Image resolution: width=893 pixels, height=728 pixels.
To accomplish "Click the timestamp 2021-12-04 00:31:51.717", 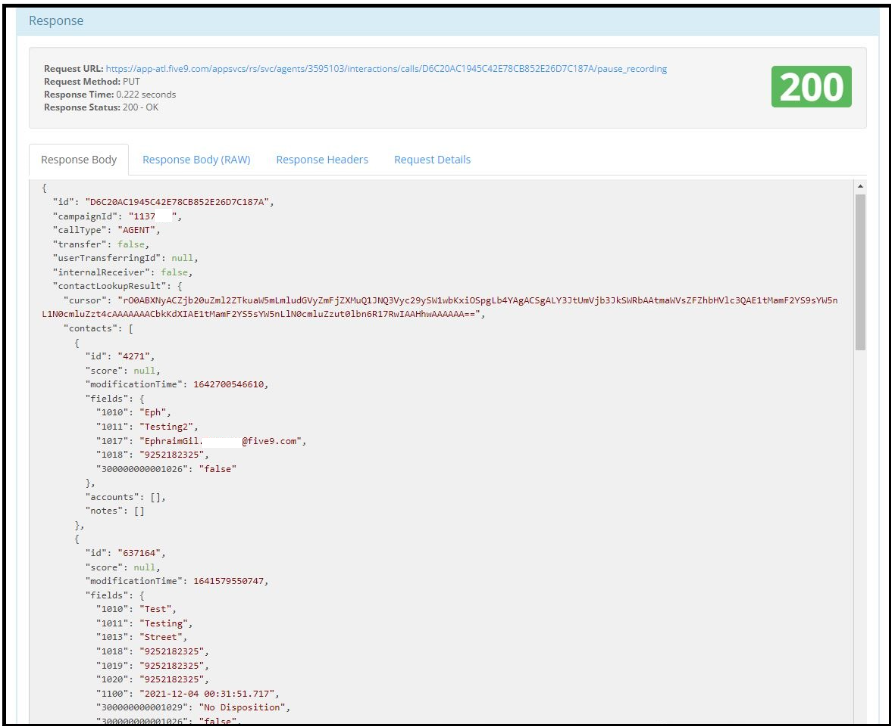I will 207,694.
